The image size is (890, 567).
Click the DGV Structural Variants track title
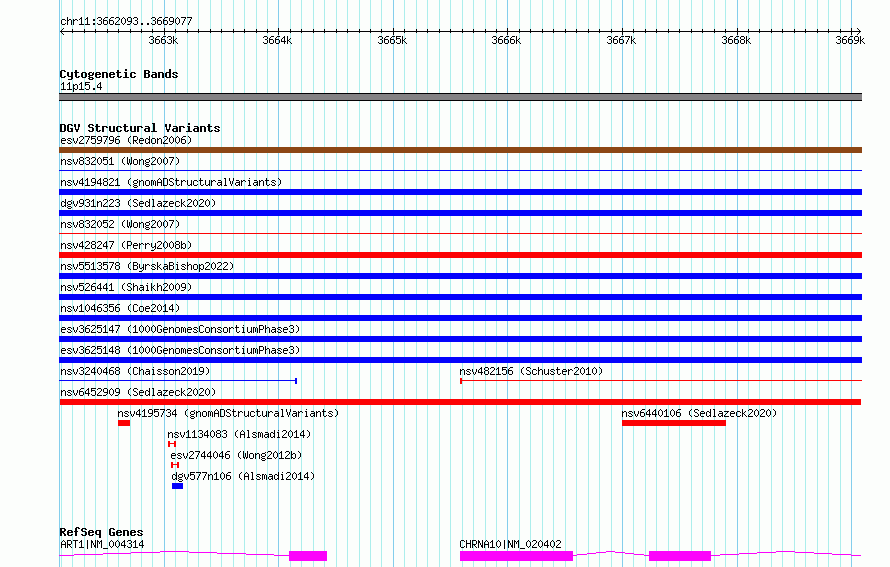pyautogui.click(x=140, y=128)
